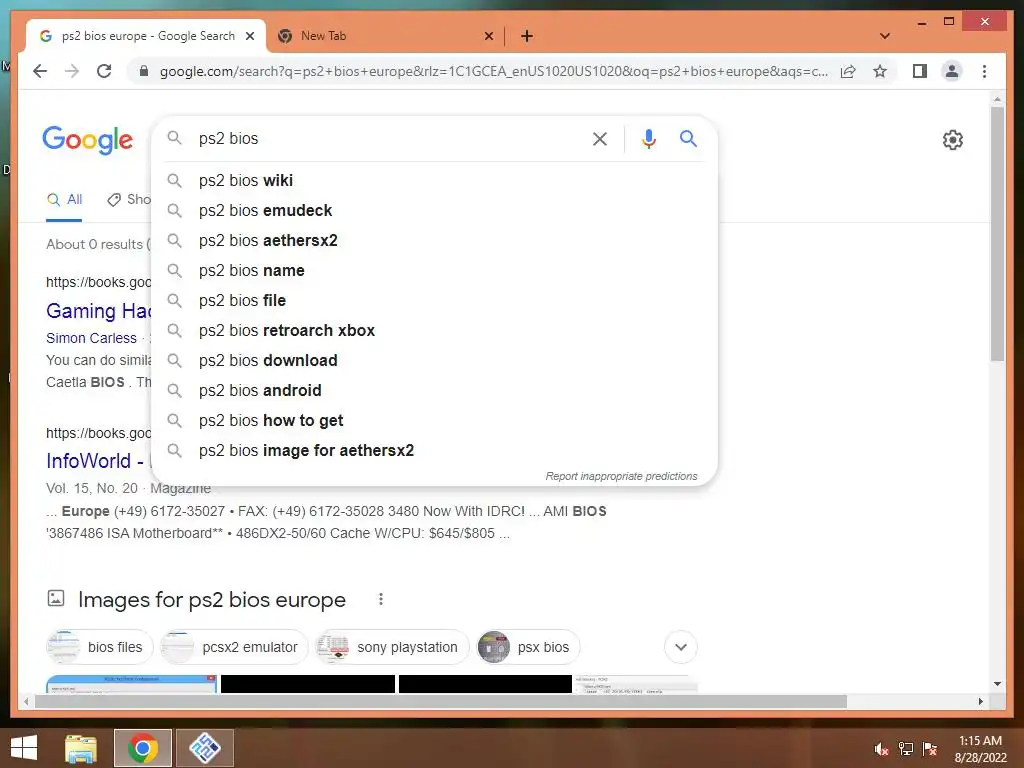
Task: Click the horizontal scrollbar right arrow
Action: tap(980, 701)
